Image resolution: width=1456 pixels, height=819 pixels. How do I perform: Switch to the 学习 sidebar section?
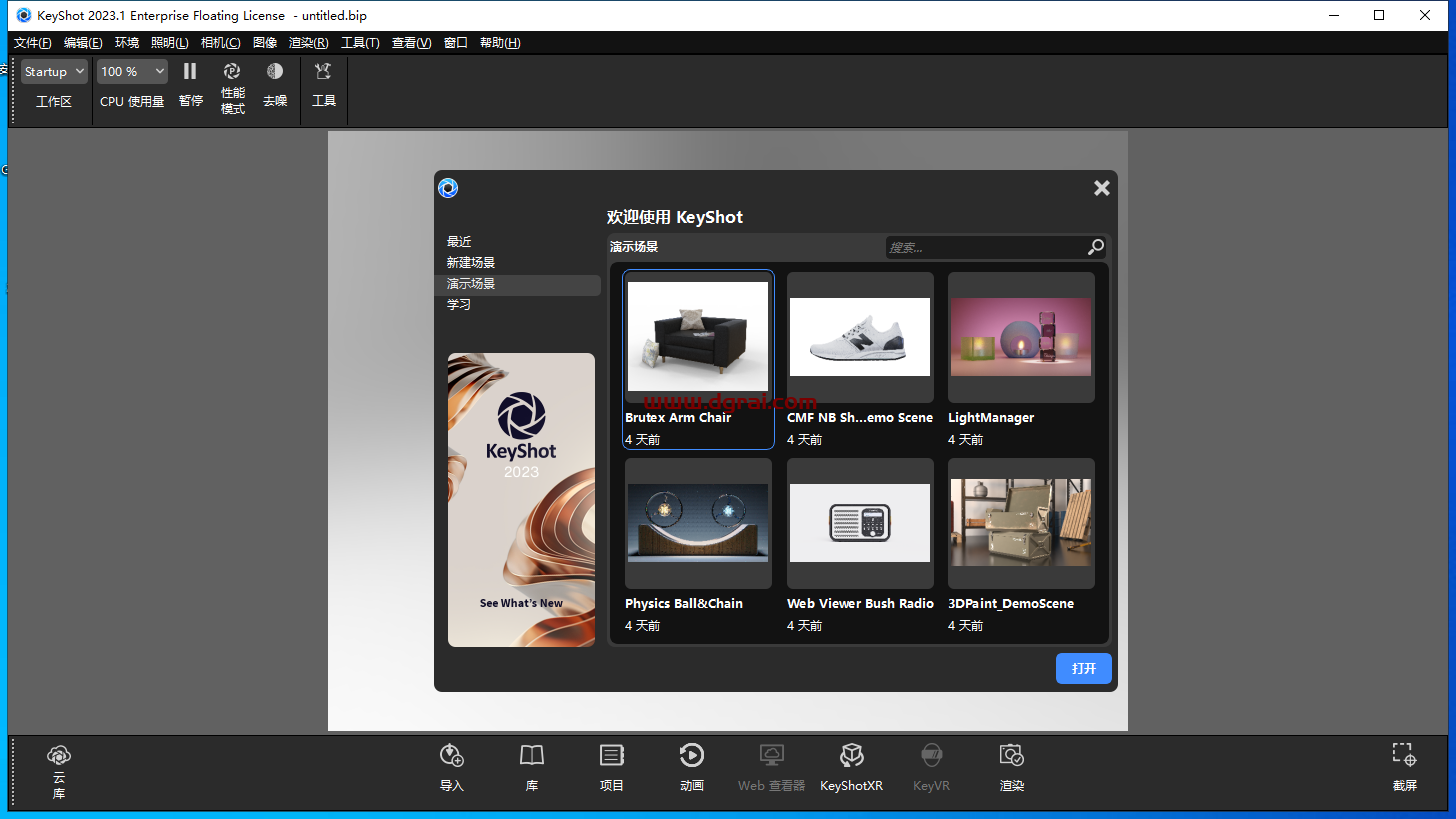click(458, 304)
